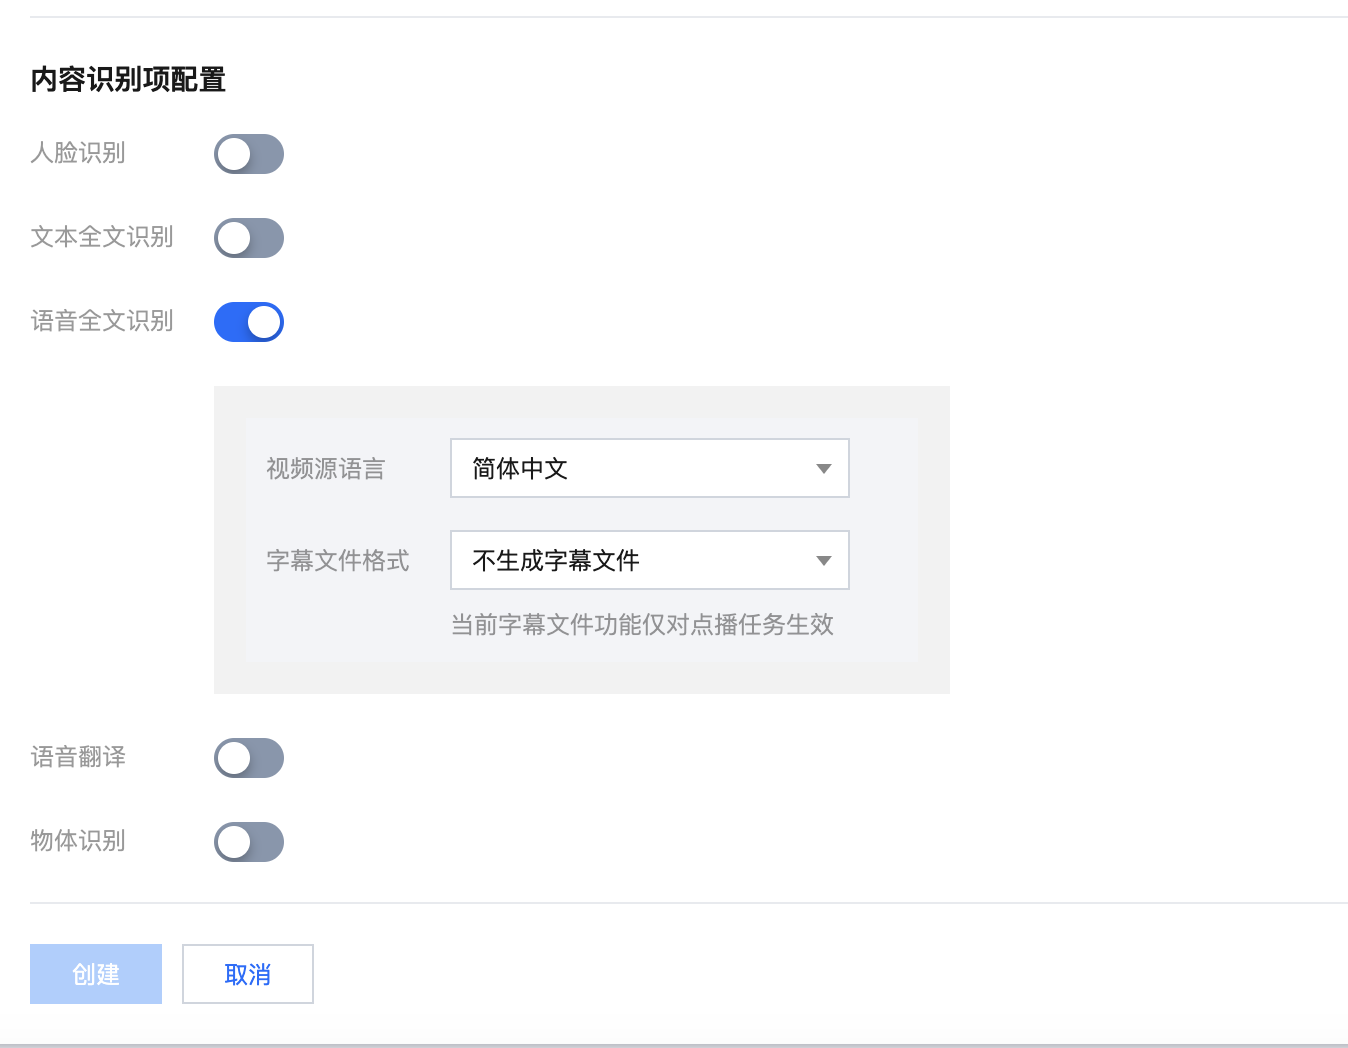1348x1048 pixels.
Task: Click the 视频源语言 field label
Action: pyautogui.click(x=325, y=469)
